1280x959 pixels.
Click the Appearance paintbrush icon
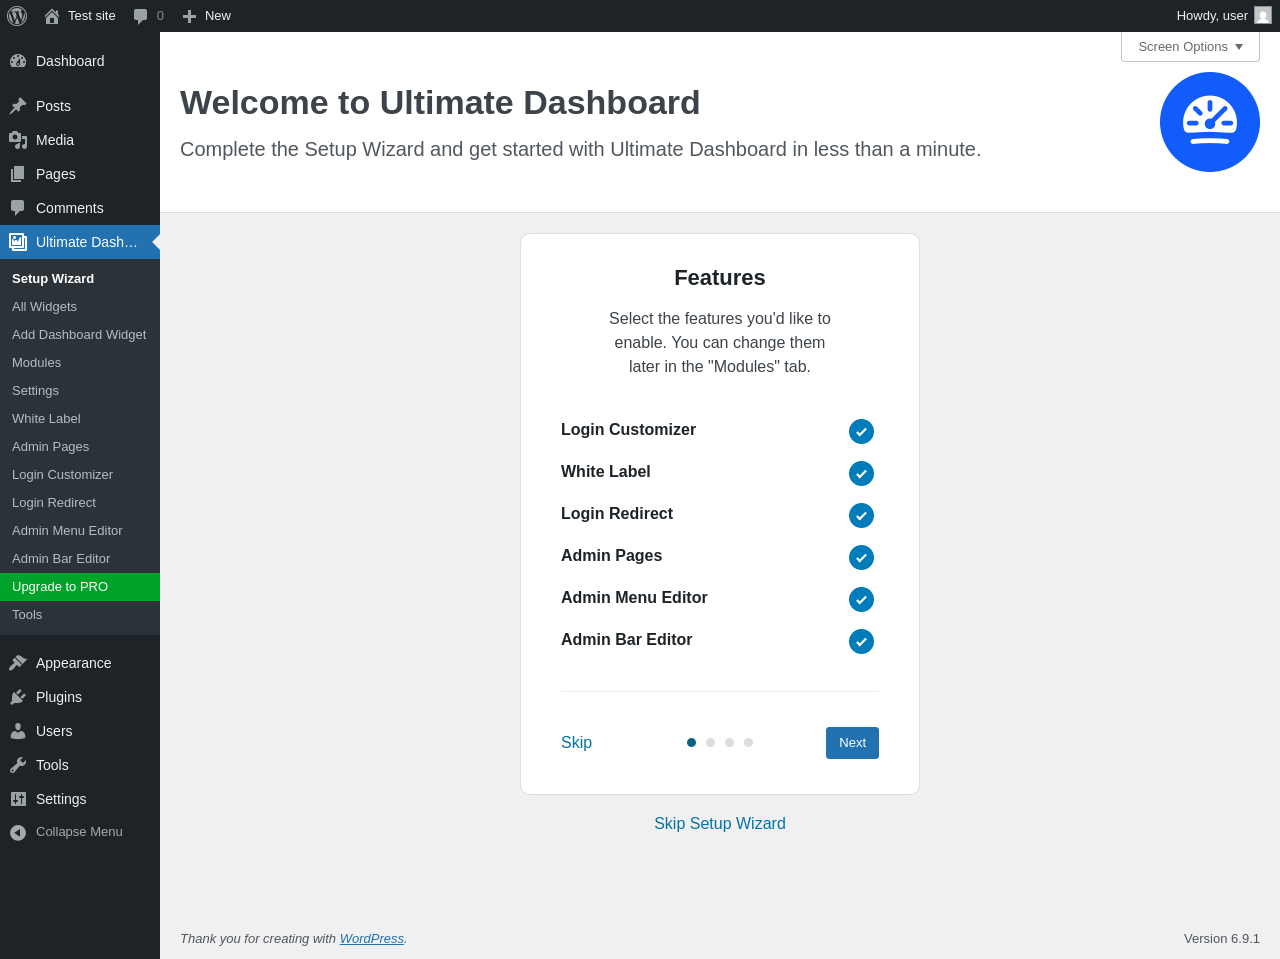pos(18,663)
